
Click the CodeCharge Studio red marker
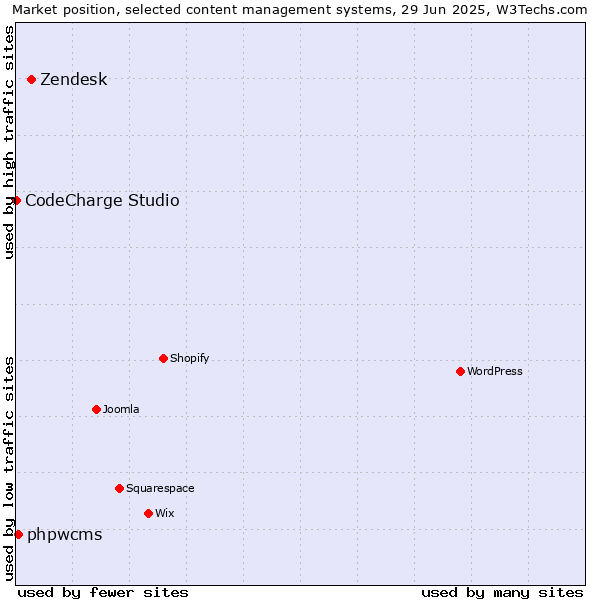coord(16,201)
